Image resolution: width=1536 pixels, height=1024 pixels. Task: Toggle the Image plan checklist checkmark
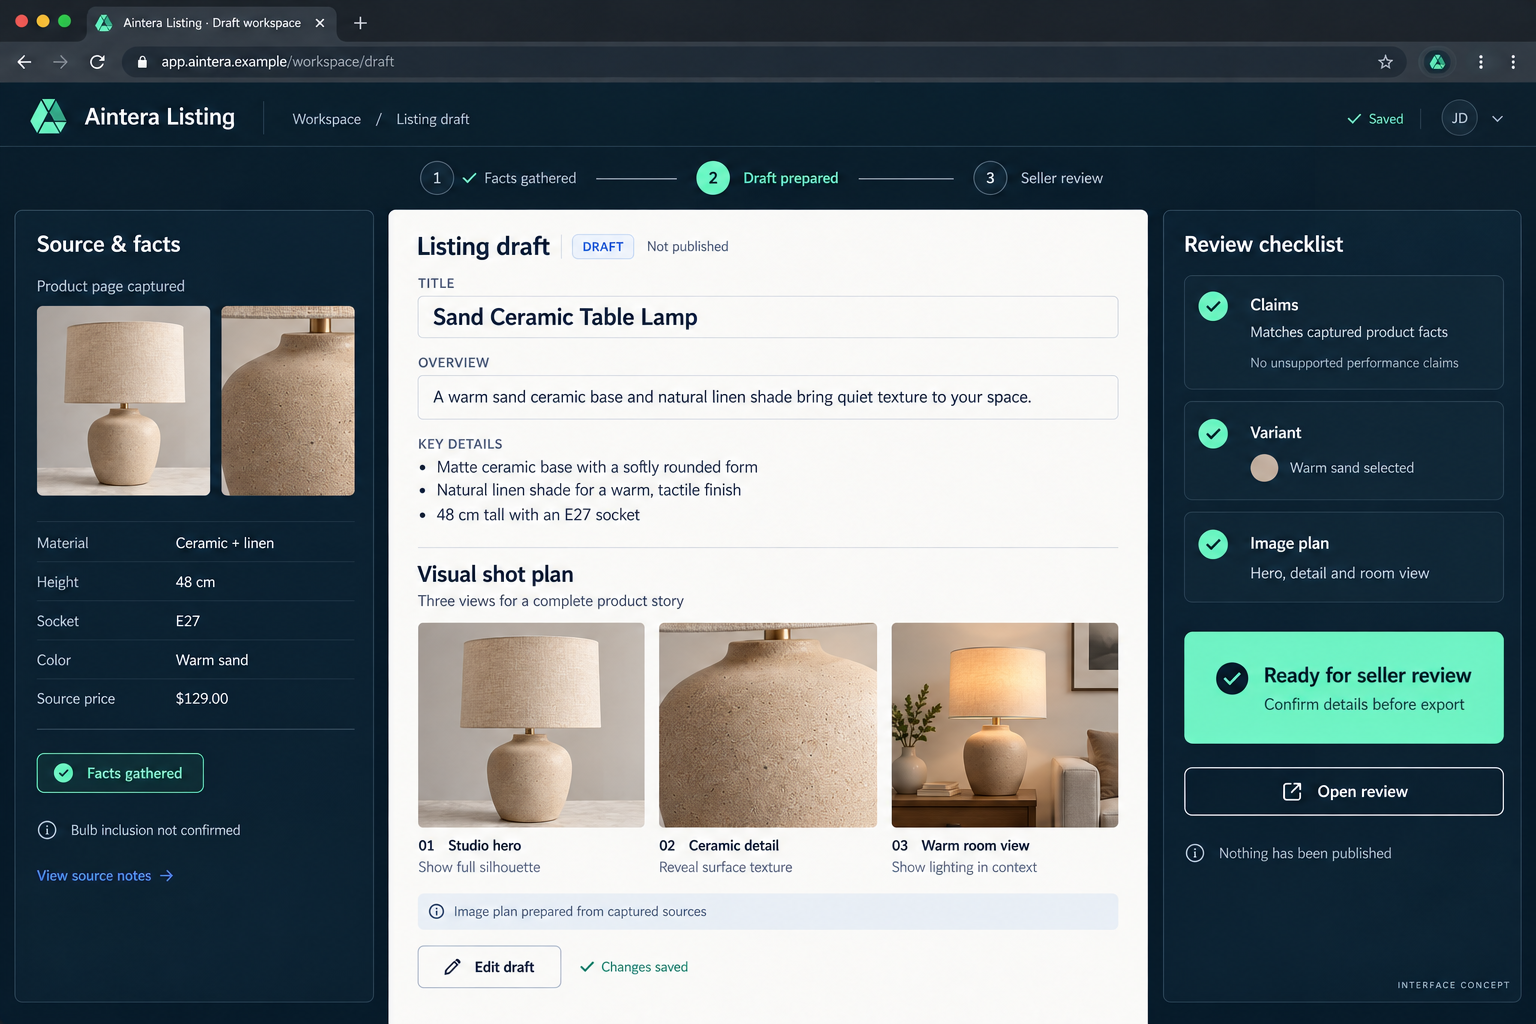(1213, 544)
